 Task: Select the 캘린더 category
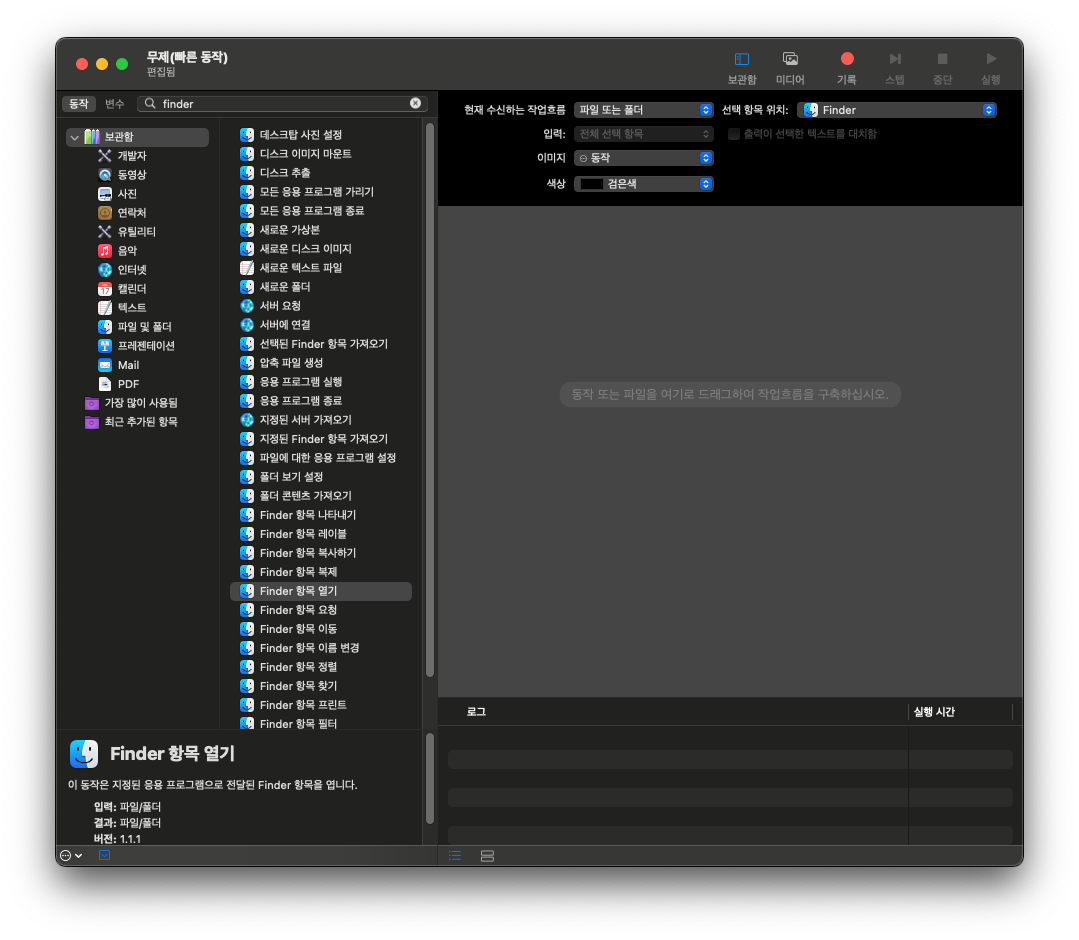[x=131, y=289]
